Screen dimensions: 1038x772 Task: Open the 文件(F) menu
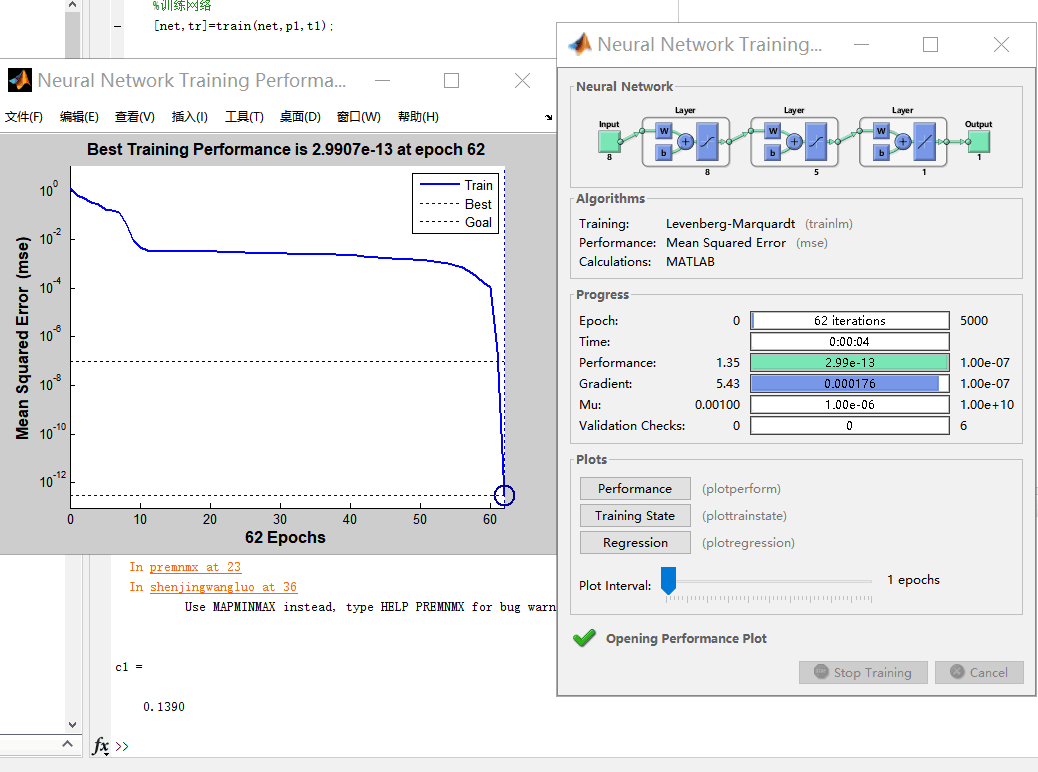tap(24, 117)
